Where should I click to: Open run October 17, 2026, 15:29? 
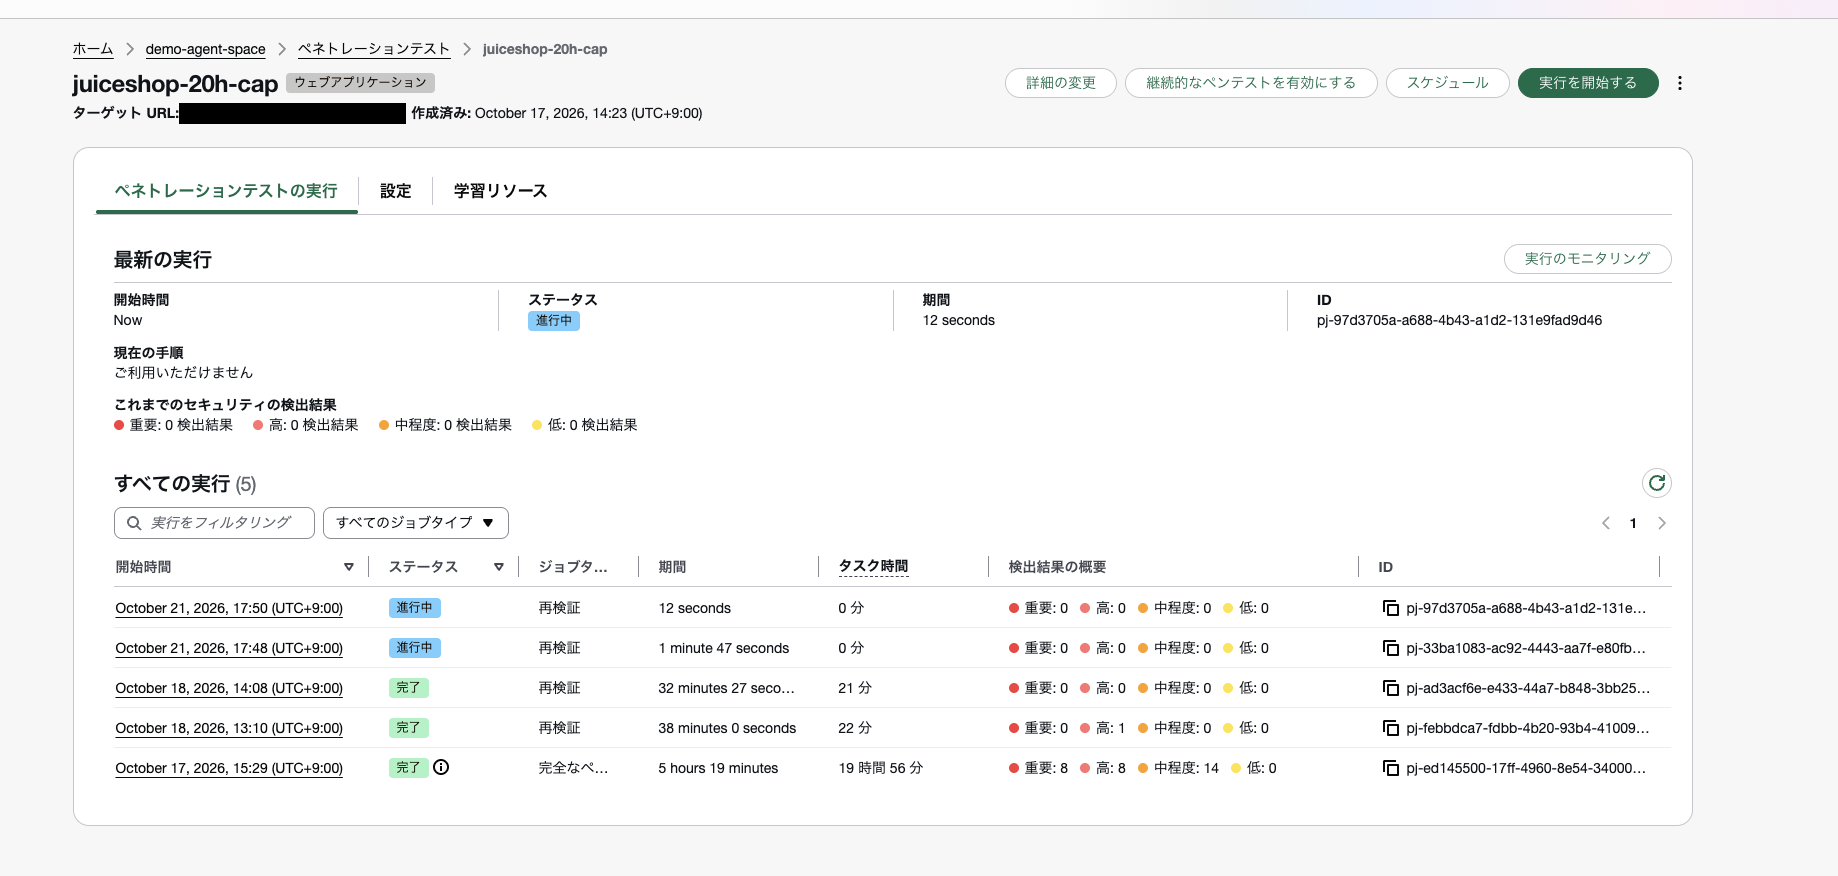tap(229, 768)
